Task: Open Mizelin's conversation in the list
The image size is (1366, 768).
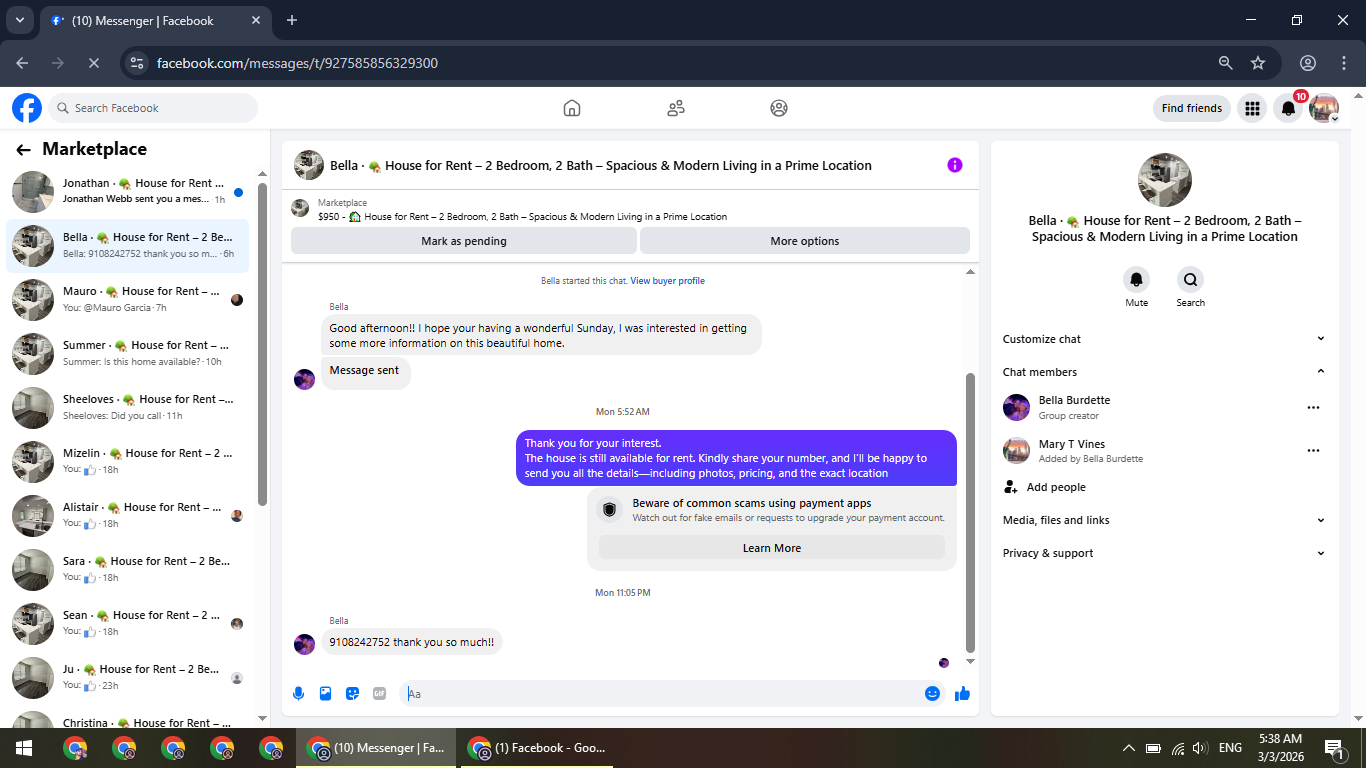Action: click(x=128, y=462)
